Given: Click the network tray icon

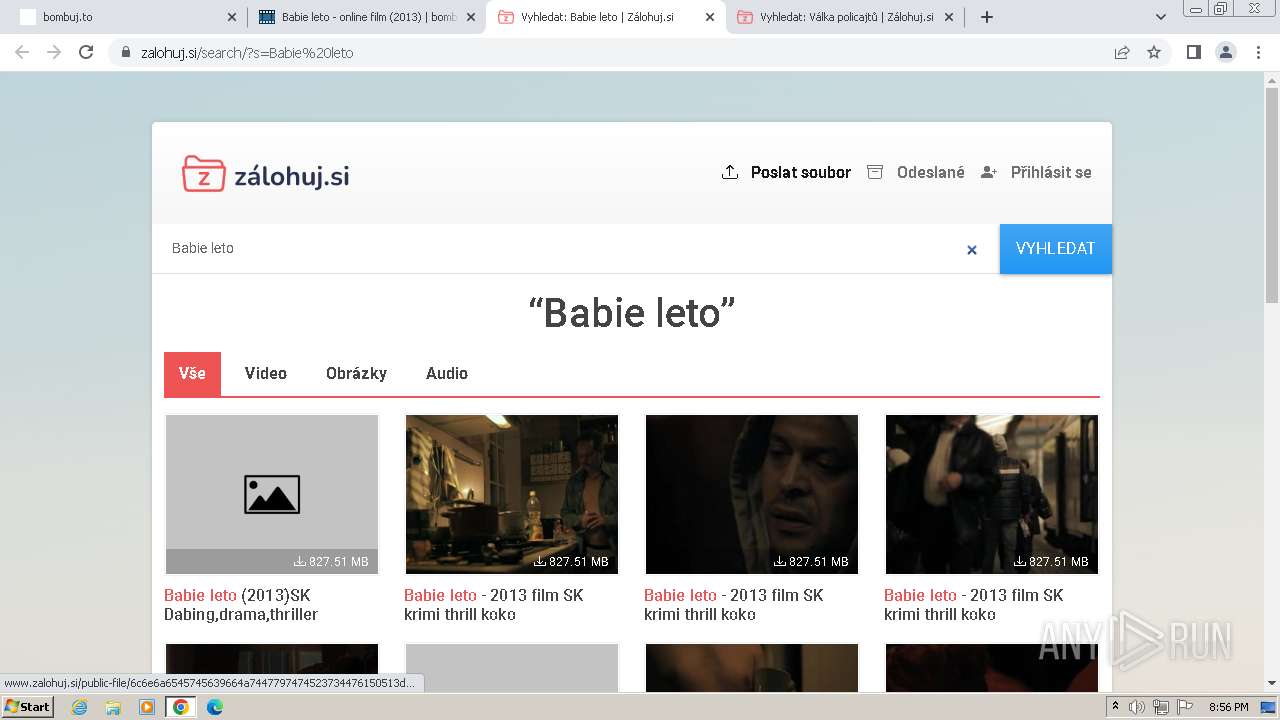Looking at the screenshot, I should [x=1161, y=707].
